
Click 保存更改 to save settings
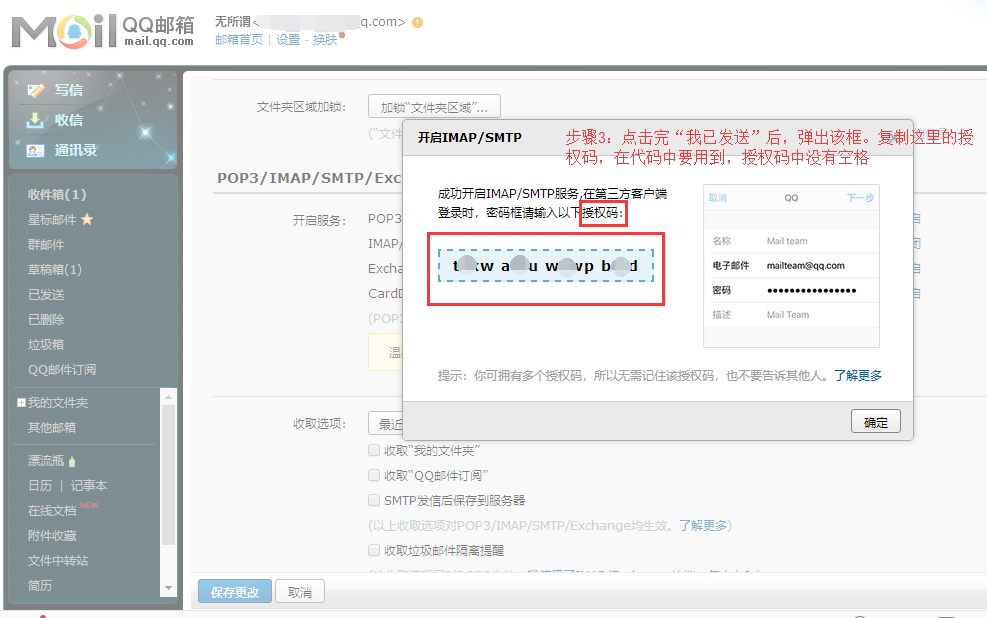tap(235, 592)
